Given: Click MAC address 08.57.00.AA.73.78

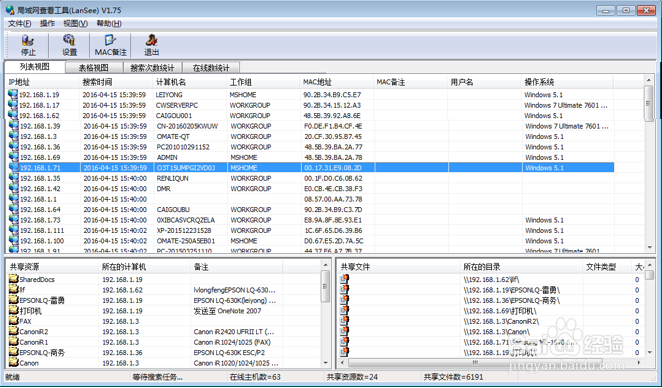Looking at the screenshot, I should click(x=333, y=199).
